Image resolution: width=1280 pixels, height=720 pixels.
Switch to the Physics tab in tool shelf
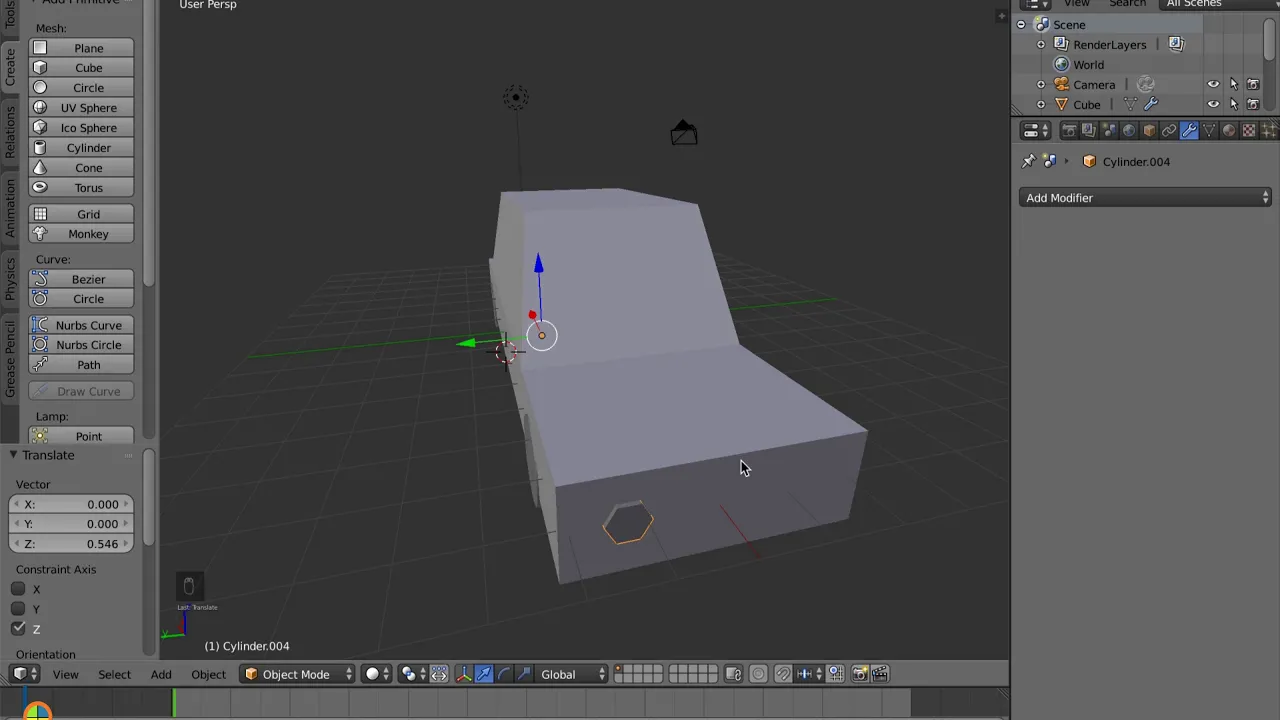[x=10, y=279]
